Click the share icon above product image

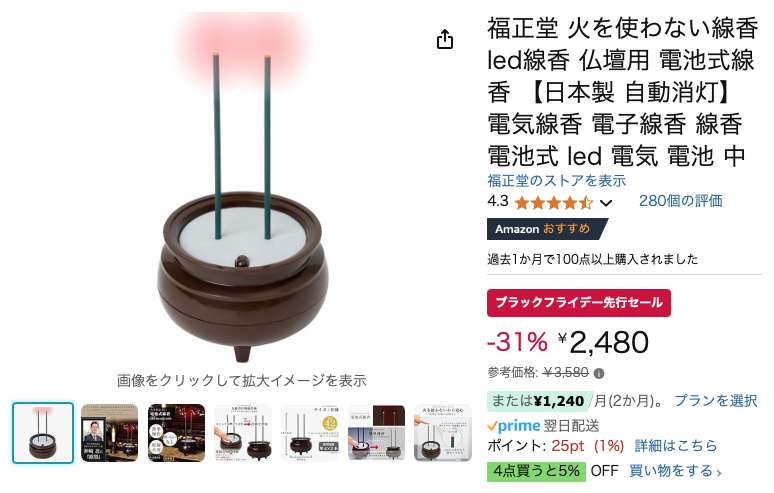tap(445, 39)
